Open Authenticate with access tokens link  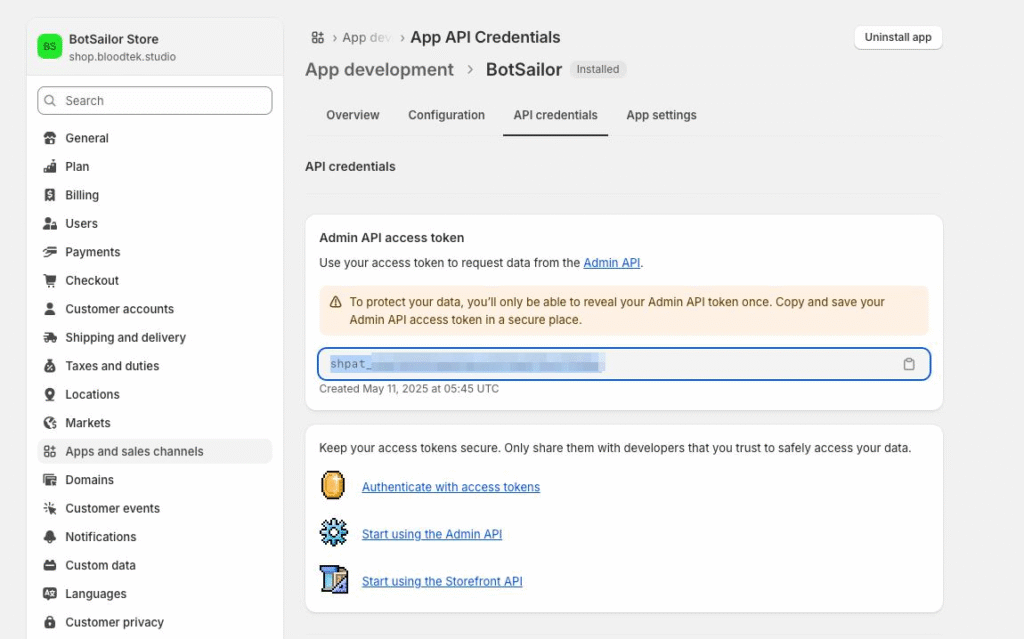[451, 487]
